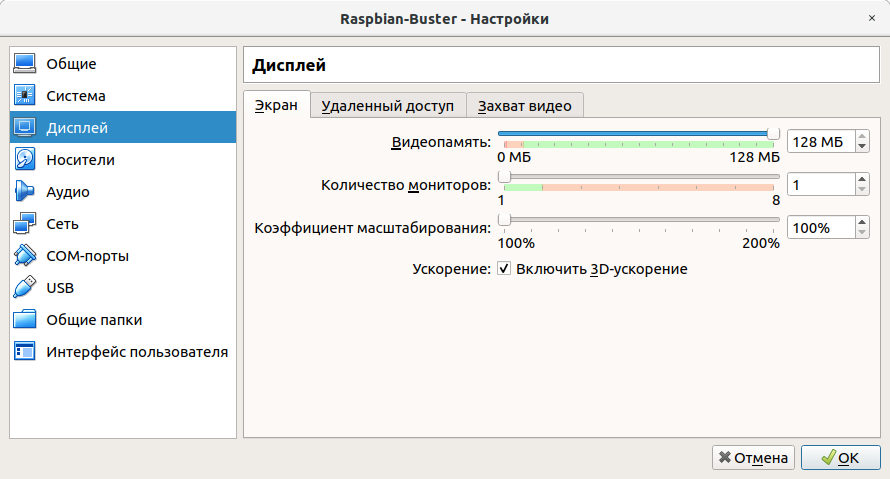Increase video memory with up arrow
Image resolution: width=890 pixels, height=479 pixels.
(x=862, y=136)
